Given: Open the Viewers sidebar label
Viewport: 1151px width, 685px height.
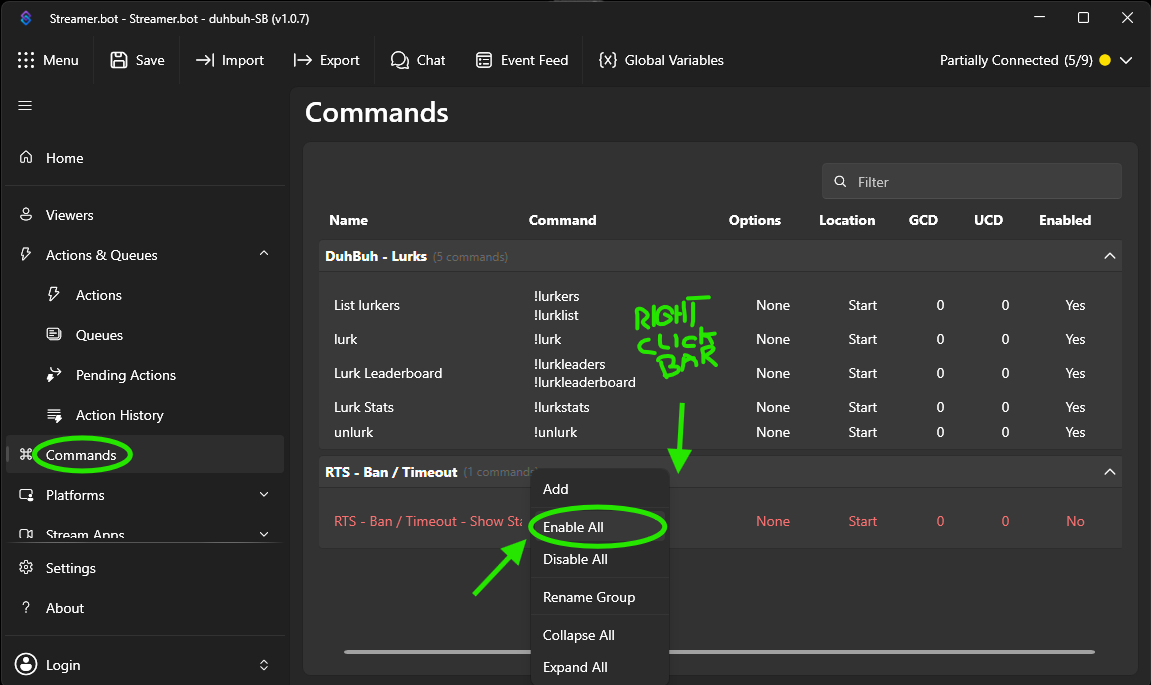Looking at the screenshot, I should 70,215.
